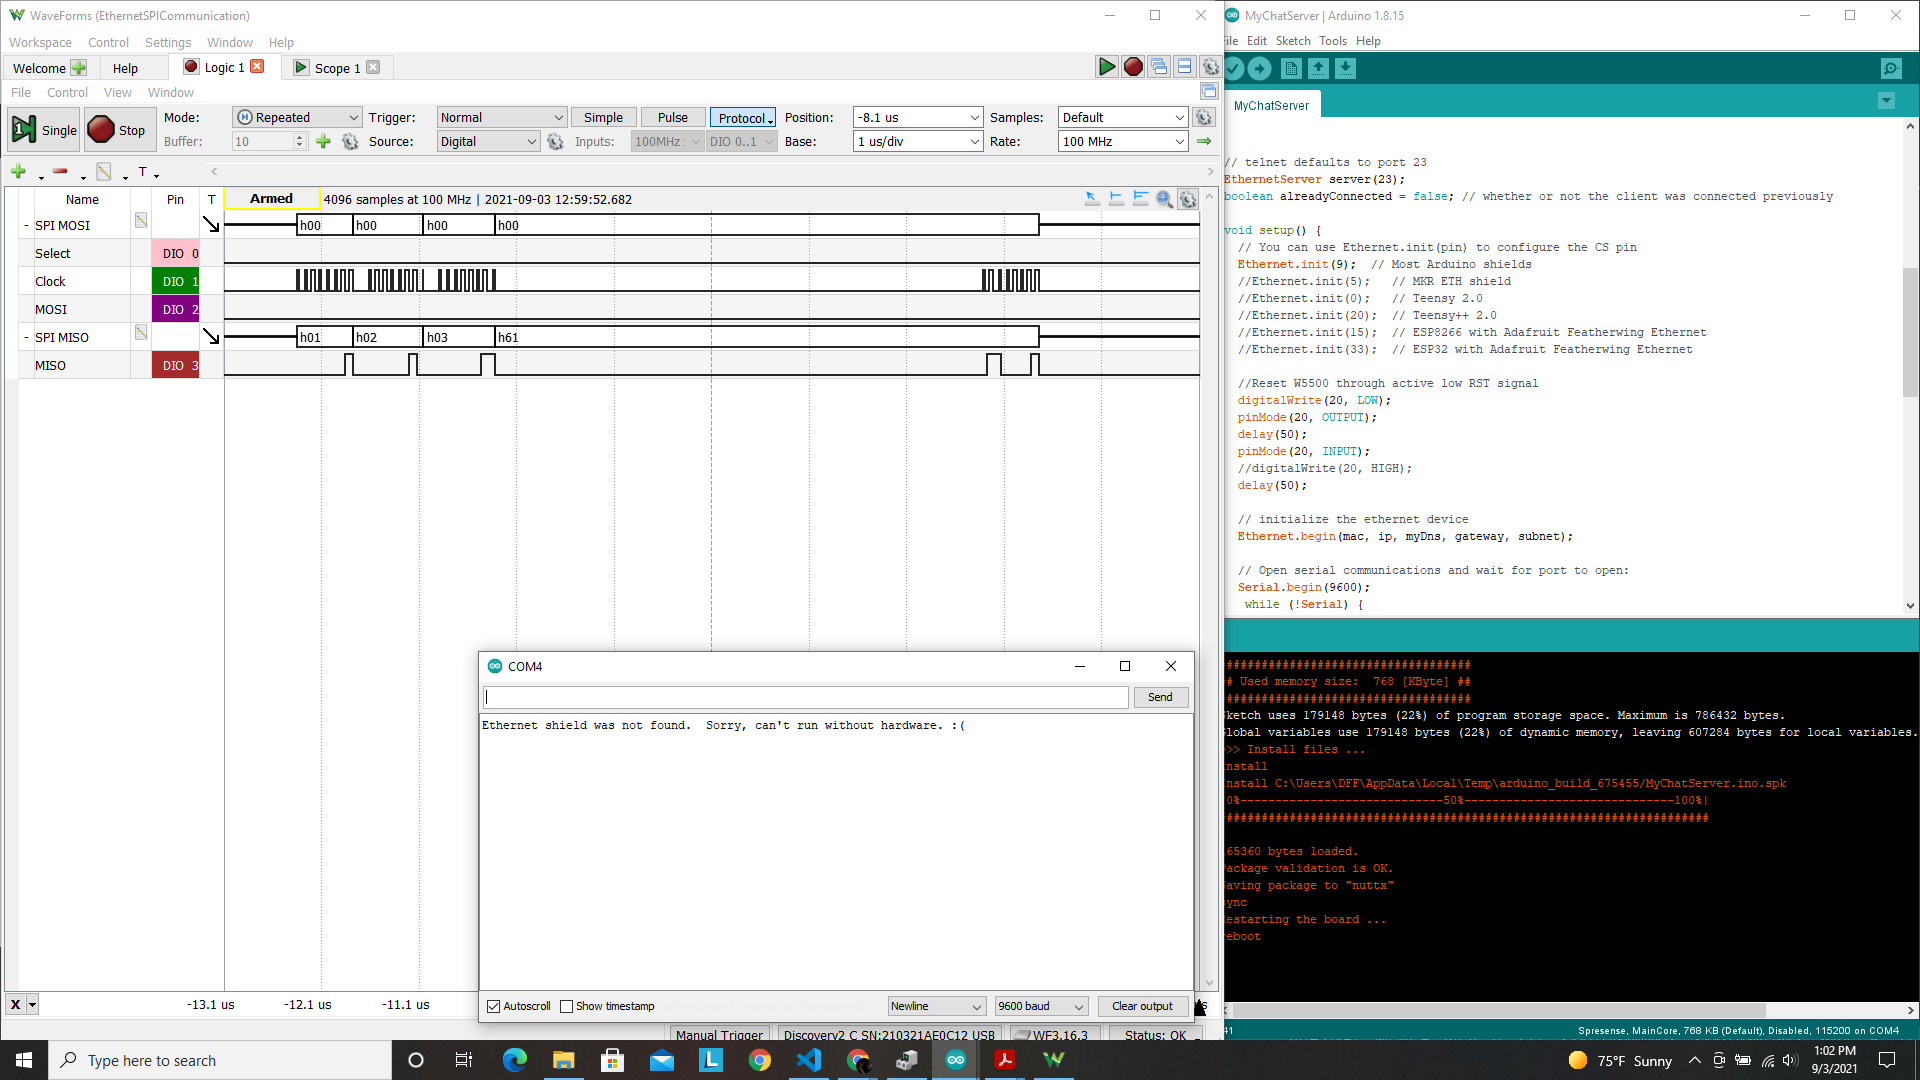Save sketch with Arduino down-arrow icon
The width and height of the screenshot is (1920, 1080).
(x=1345, y=68)
